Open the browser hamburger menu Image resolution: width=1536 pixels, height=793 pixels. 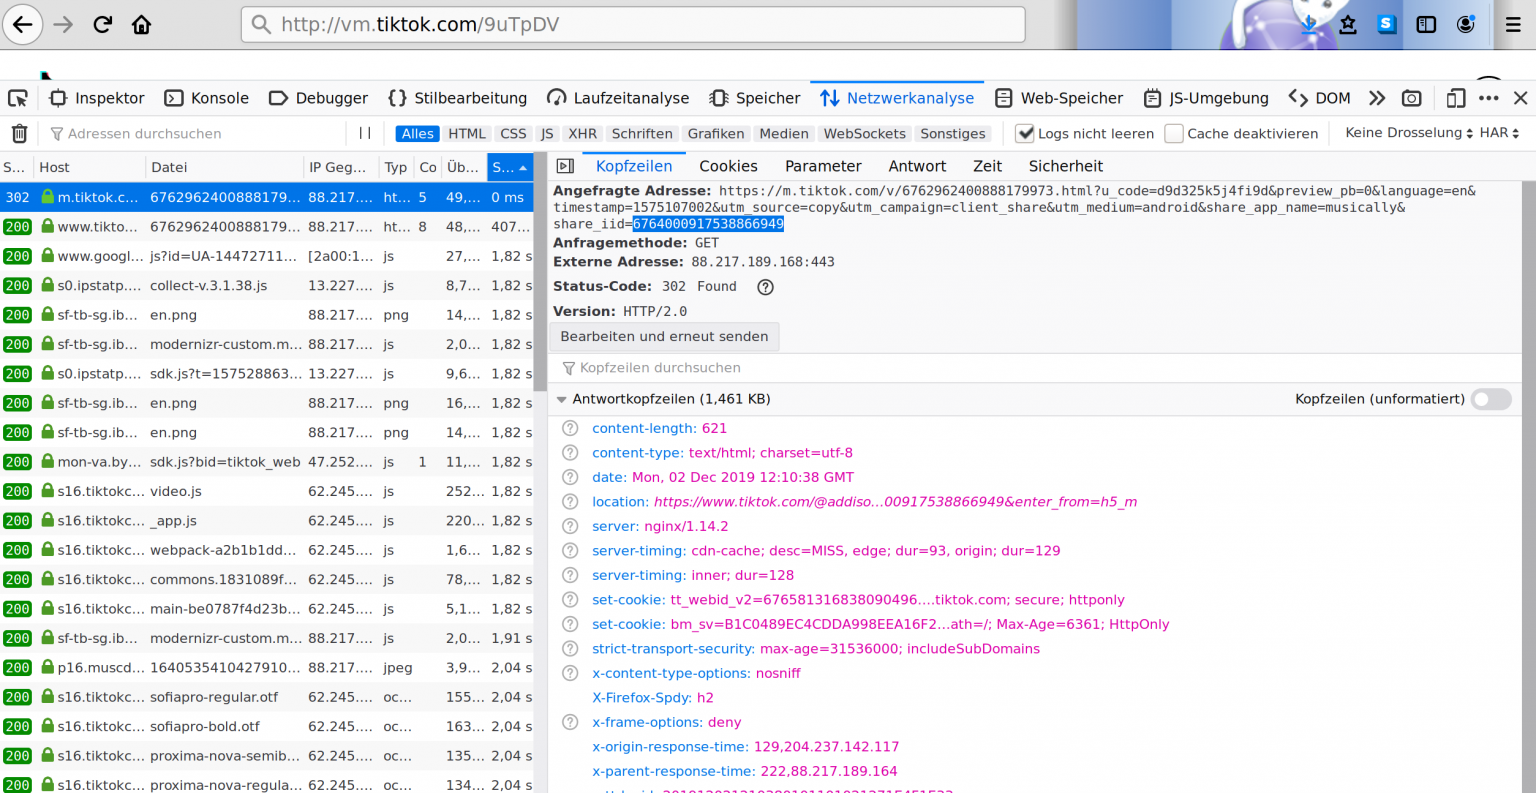pos(1513,24)
